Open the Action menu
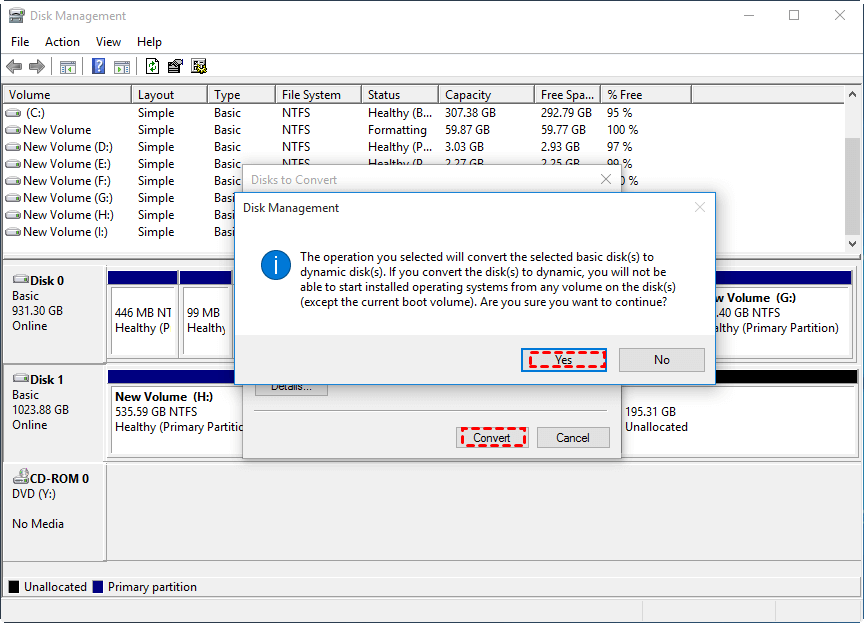The height and width of the screenshot is (623, 864). [62, 42]
